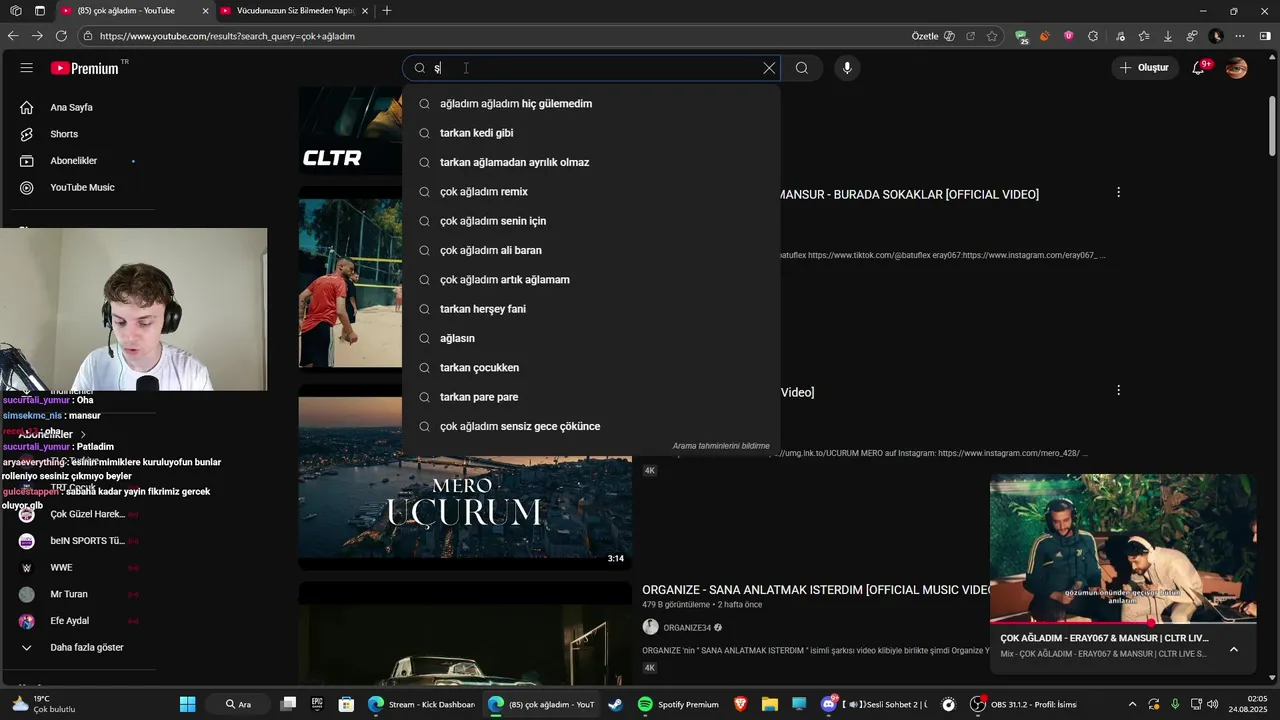Image resolution: width=1280 pixels, height=720 pixels.
Task: Open browser extensions puzzle icon
Action: [1093, 36]
